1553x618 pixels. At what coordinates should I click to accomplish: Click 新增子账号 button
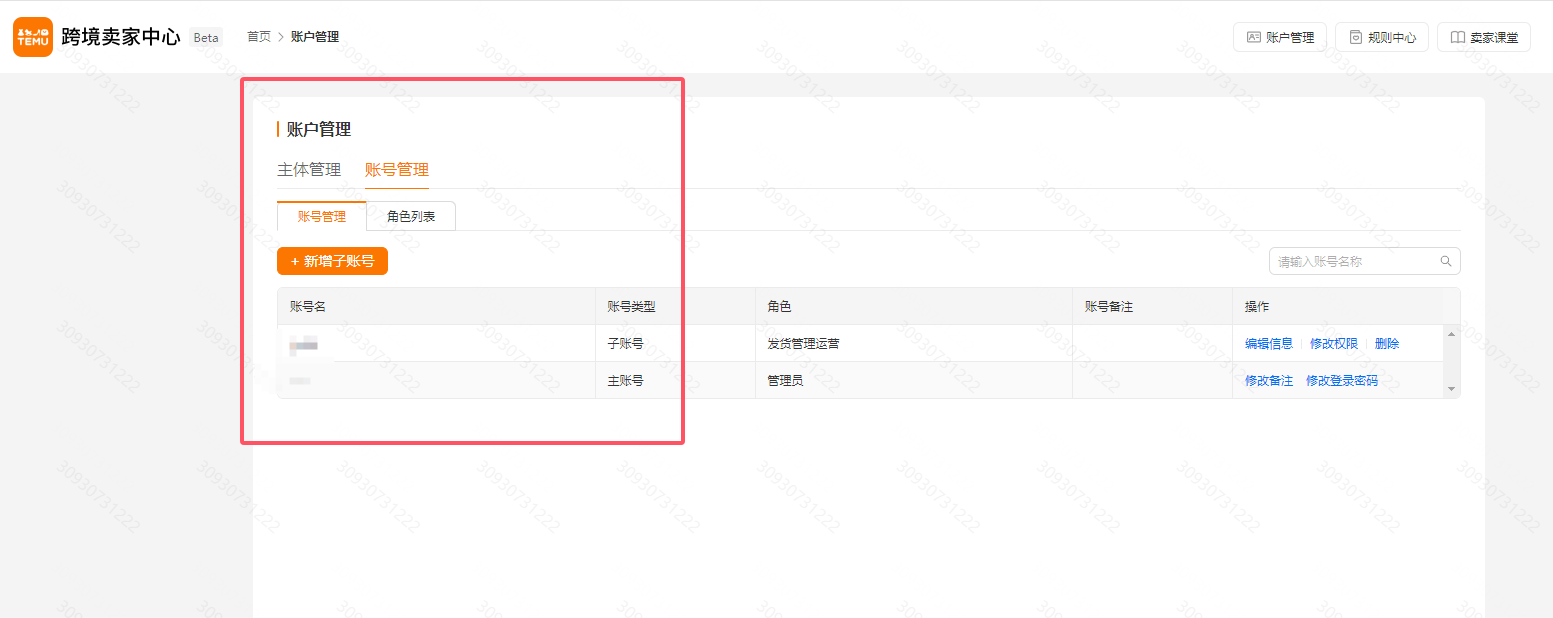[x=332, y=261]
